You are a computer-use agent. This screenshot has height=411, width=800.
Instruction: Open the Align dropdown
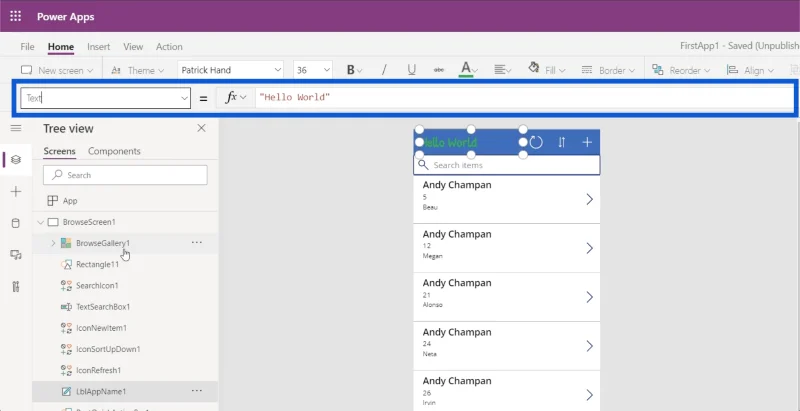pos(750,70)
